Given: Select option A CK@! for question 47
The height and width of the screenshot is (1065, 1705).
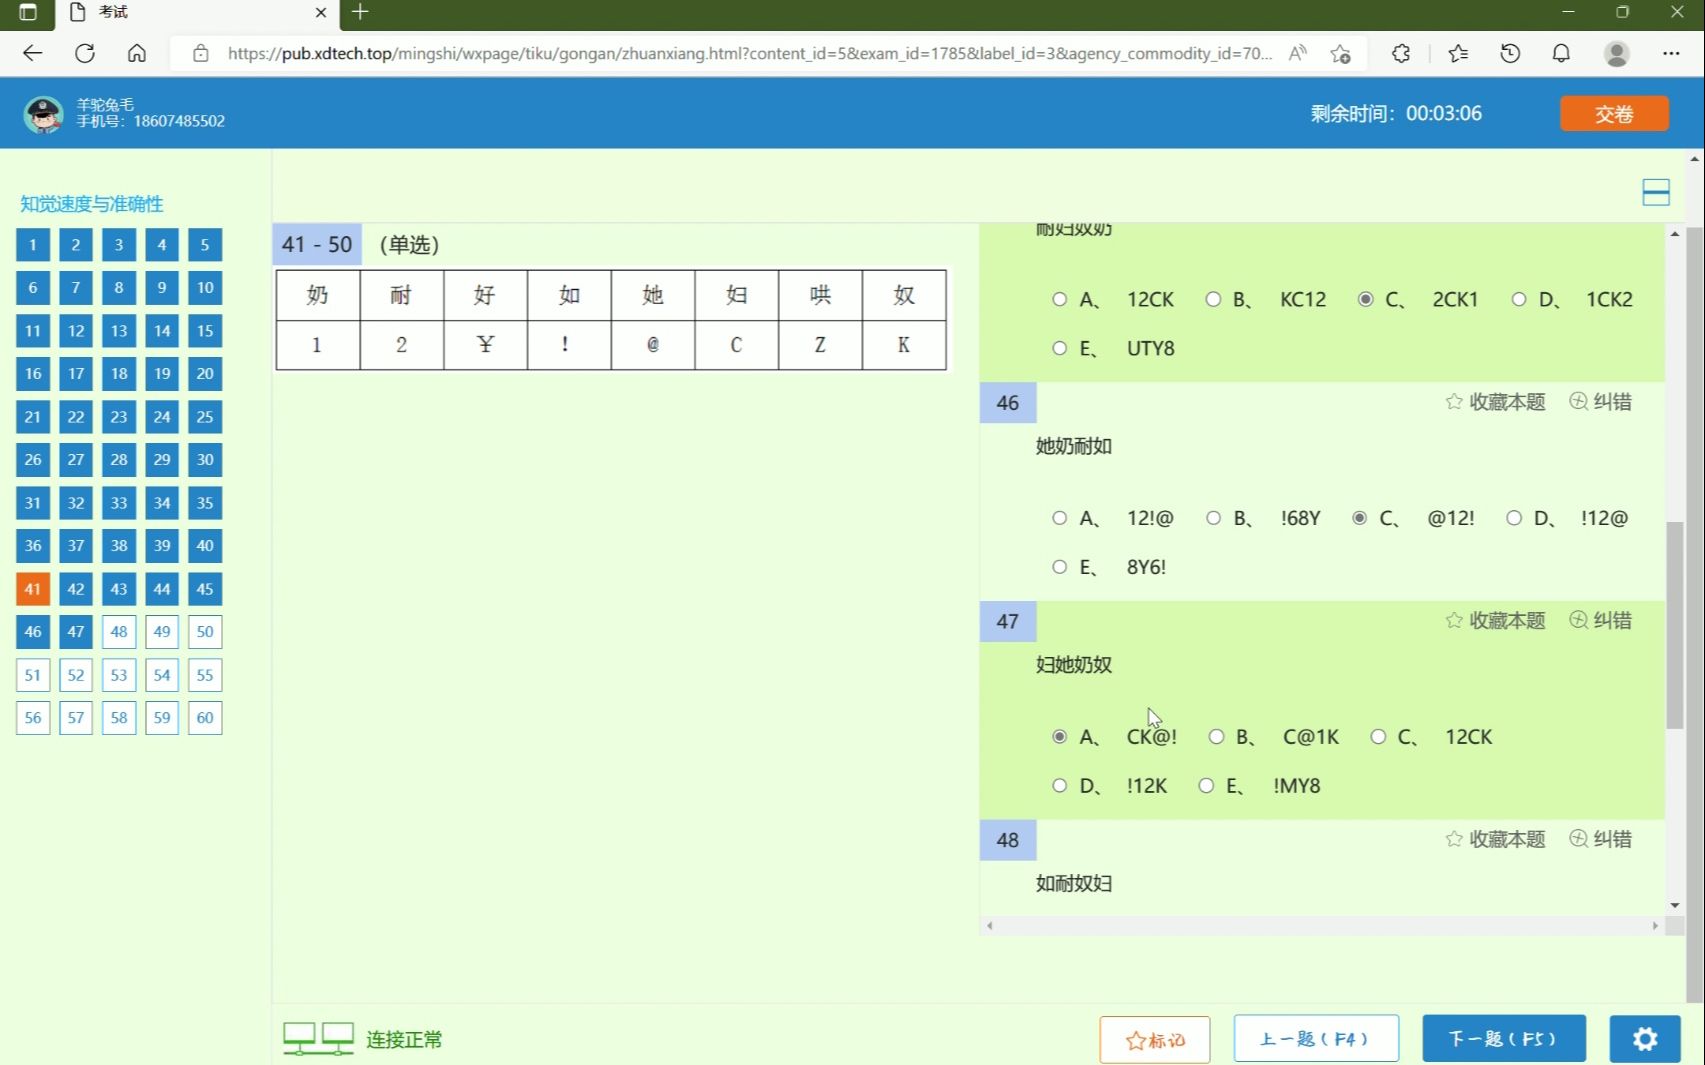Looking at the screenshot, I should (x=1060, y=736).
